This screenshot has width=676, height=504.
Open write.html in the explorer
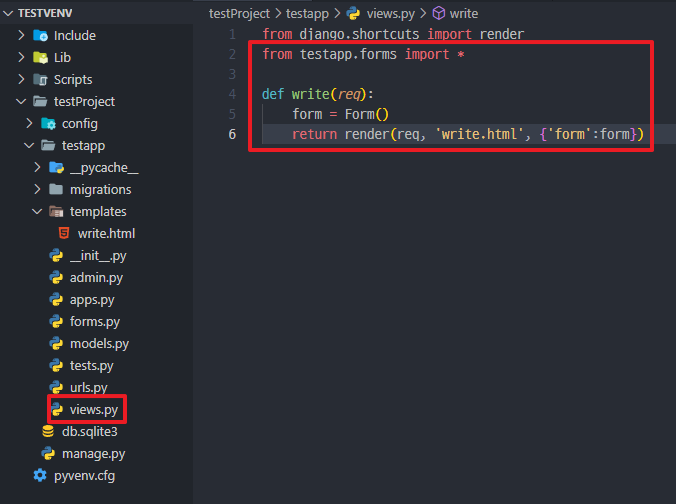click(x=106, y=233)
